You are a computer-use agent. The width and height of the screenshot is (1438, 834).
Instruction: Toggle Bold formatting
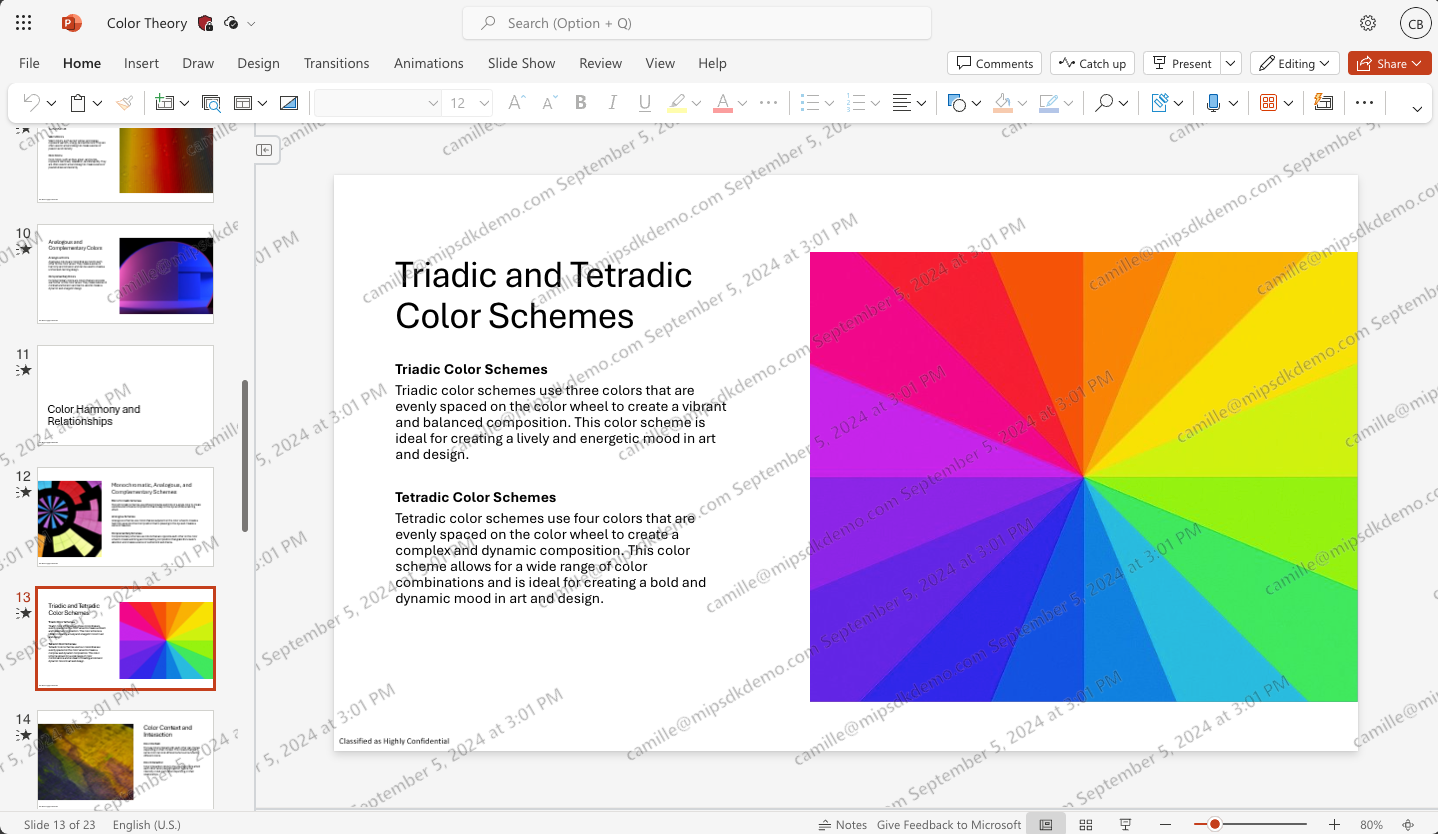pos(580,102)
